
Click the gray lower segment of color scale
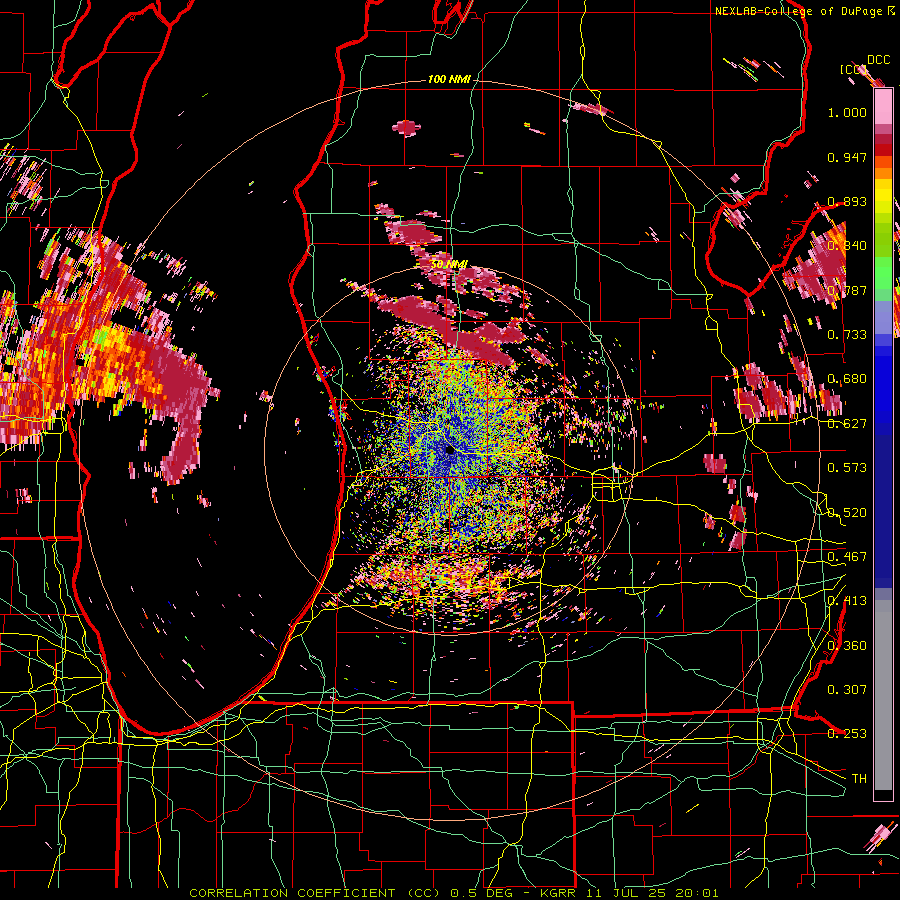(x=883, y=695)
